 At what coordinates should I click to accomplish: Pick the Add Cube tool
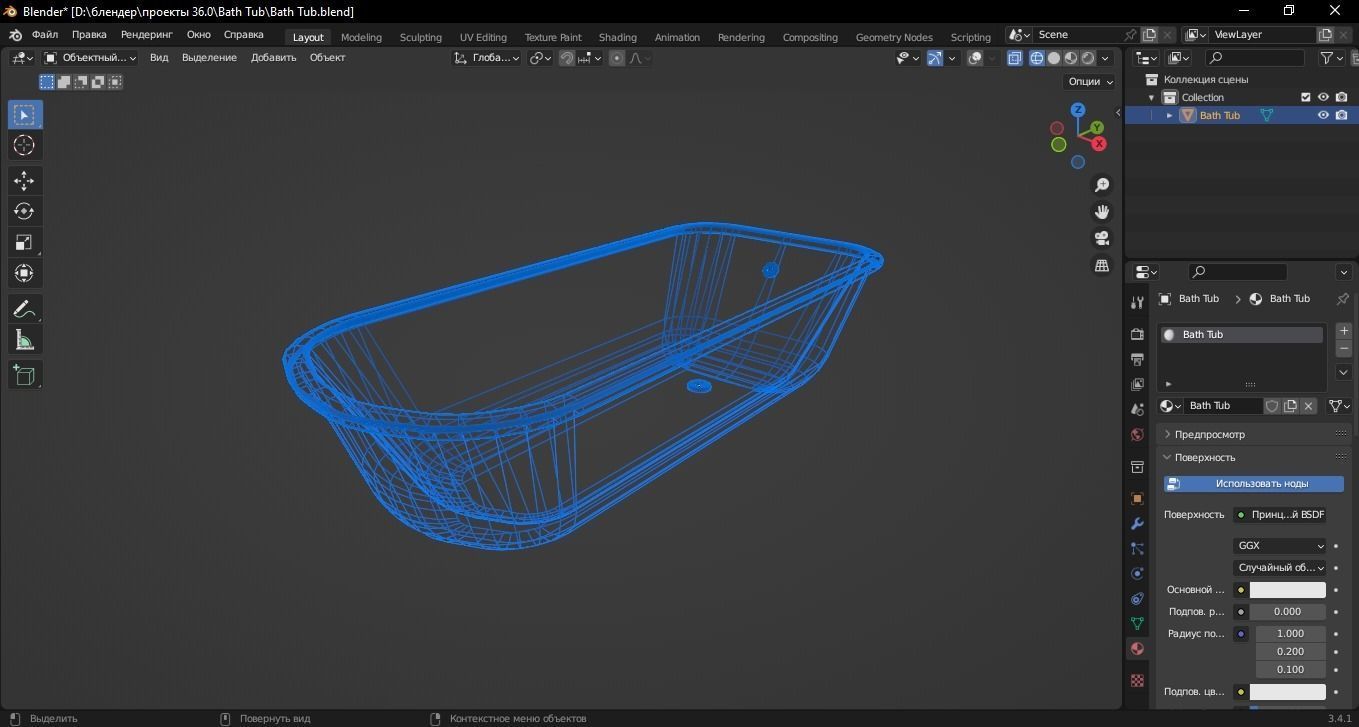click(x=25, y=375)
